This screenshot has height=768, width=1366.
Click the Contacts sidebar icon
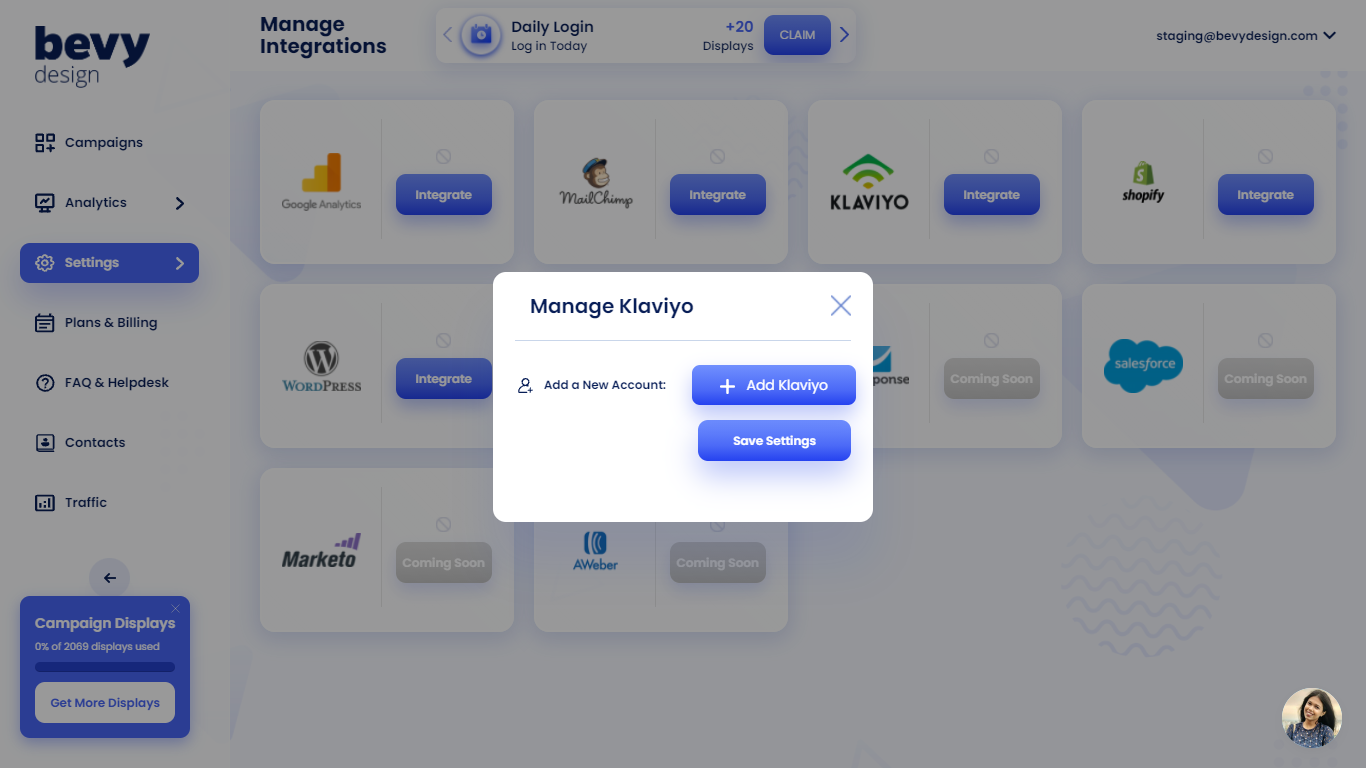pyautogui.click(x=45, y=443)
